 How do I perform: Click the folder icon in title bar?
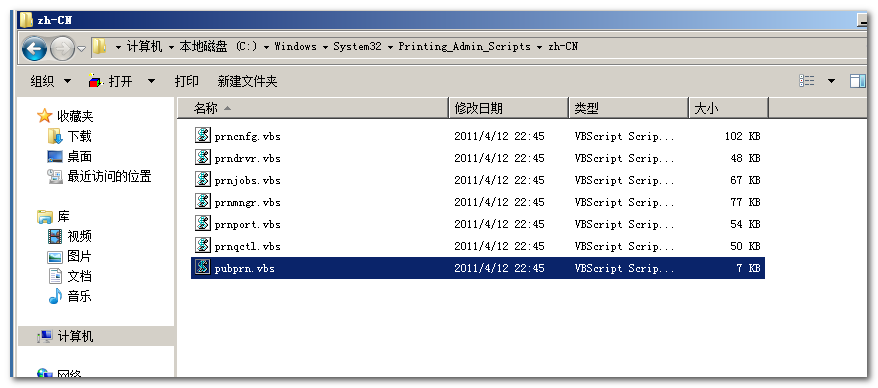pyautogui.click(x=26, y=20)
